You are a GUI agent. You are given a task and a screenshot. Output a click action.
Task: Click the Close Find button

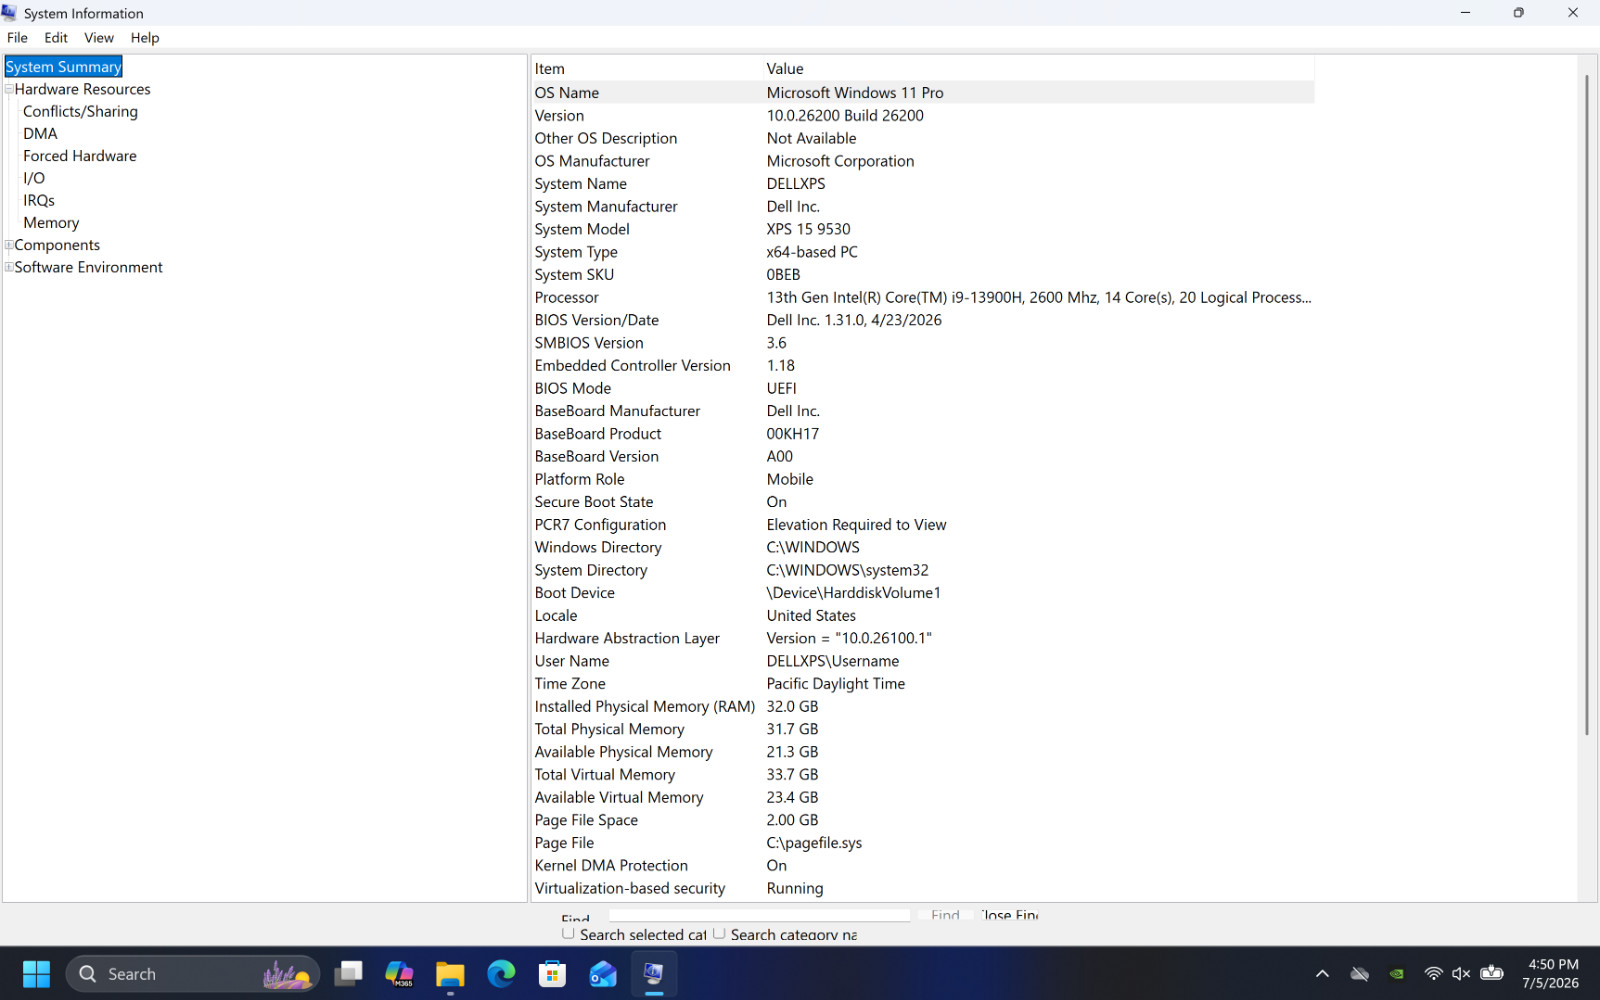[x=1010, y=915]
